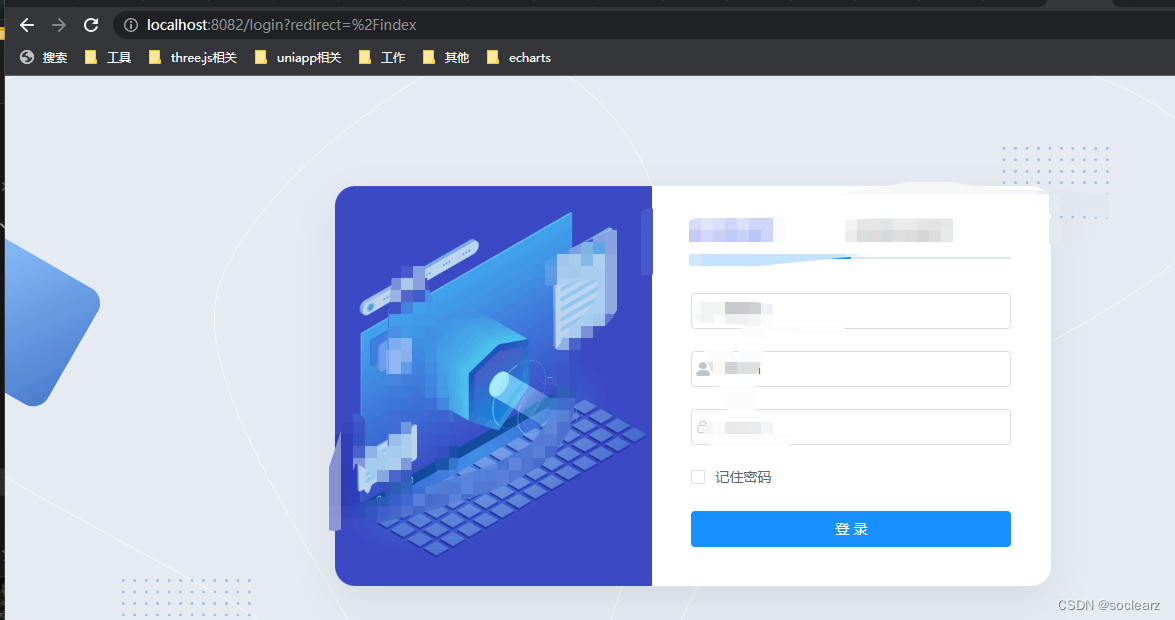Select the second blurred login tab

[898, 230]
